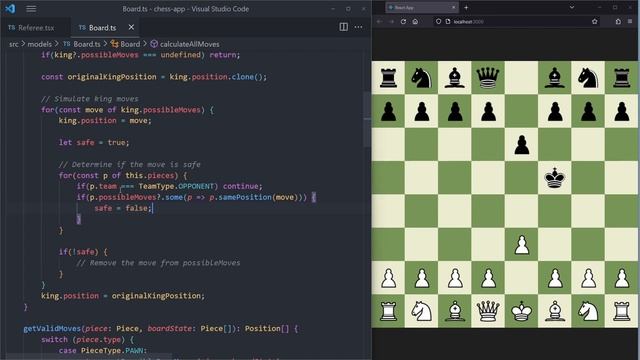Click the empty e2 square
Viewport: 640px width, 360px height.
point(521,278)
